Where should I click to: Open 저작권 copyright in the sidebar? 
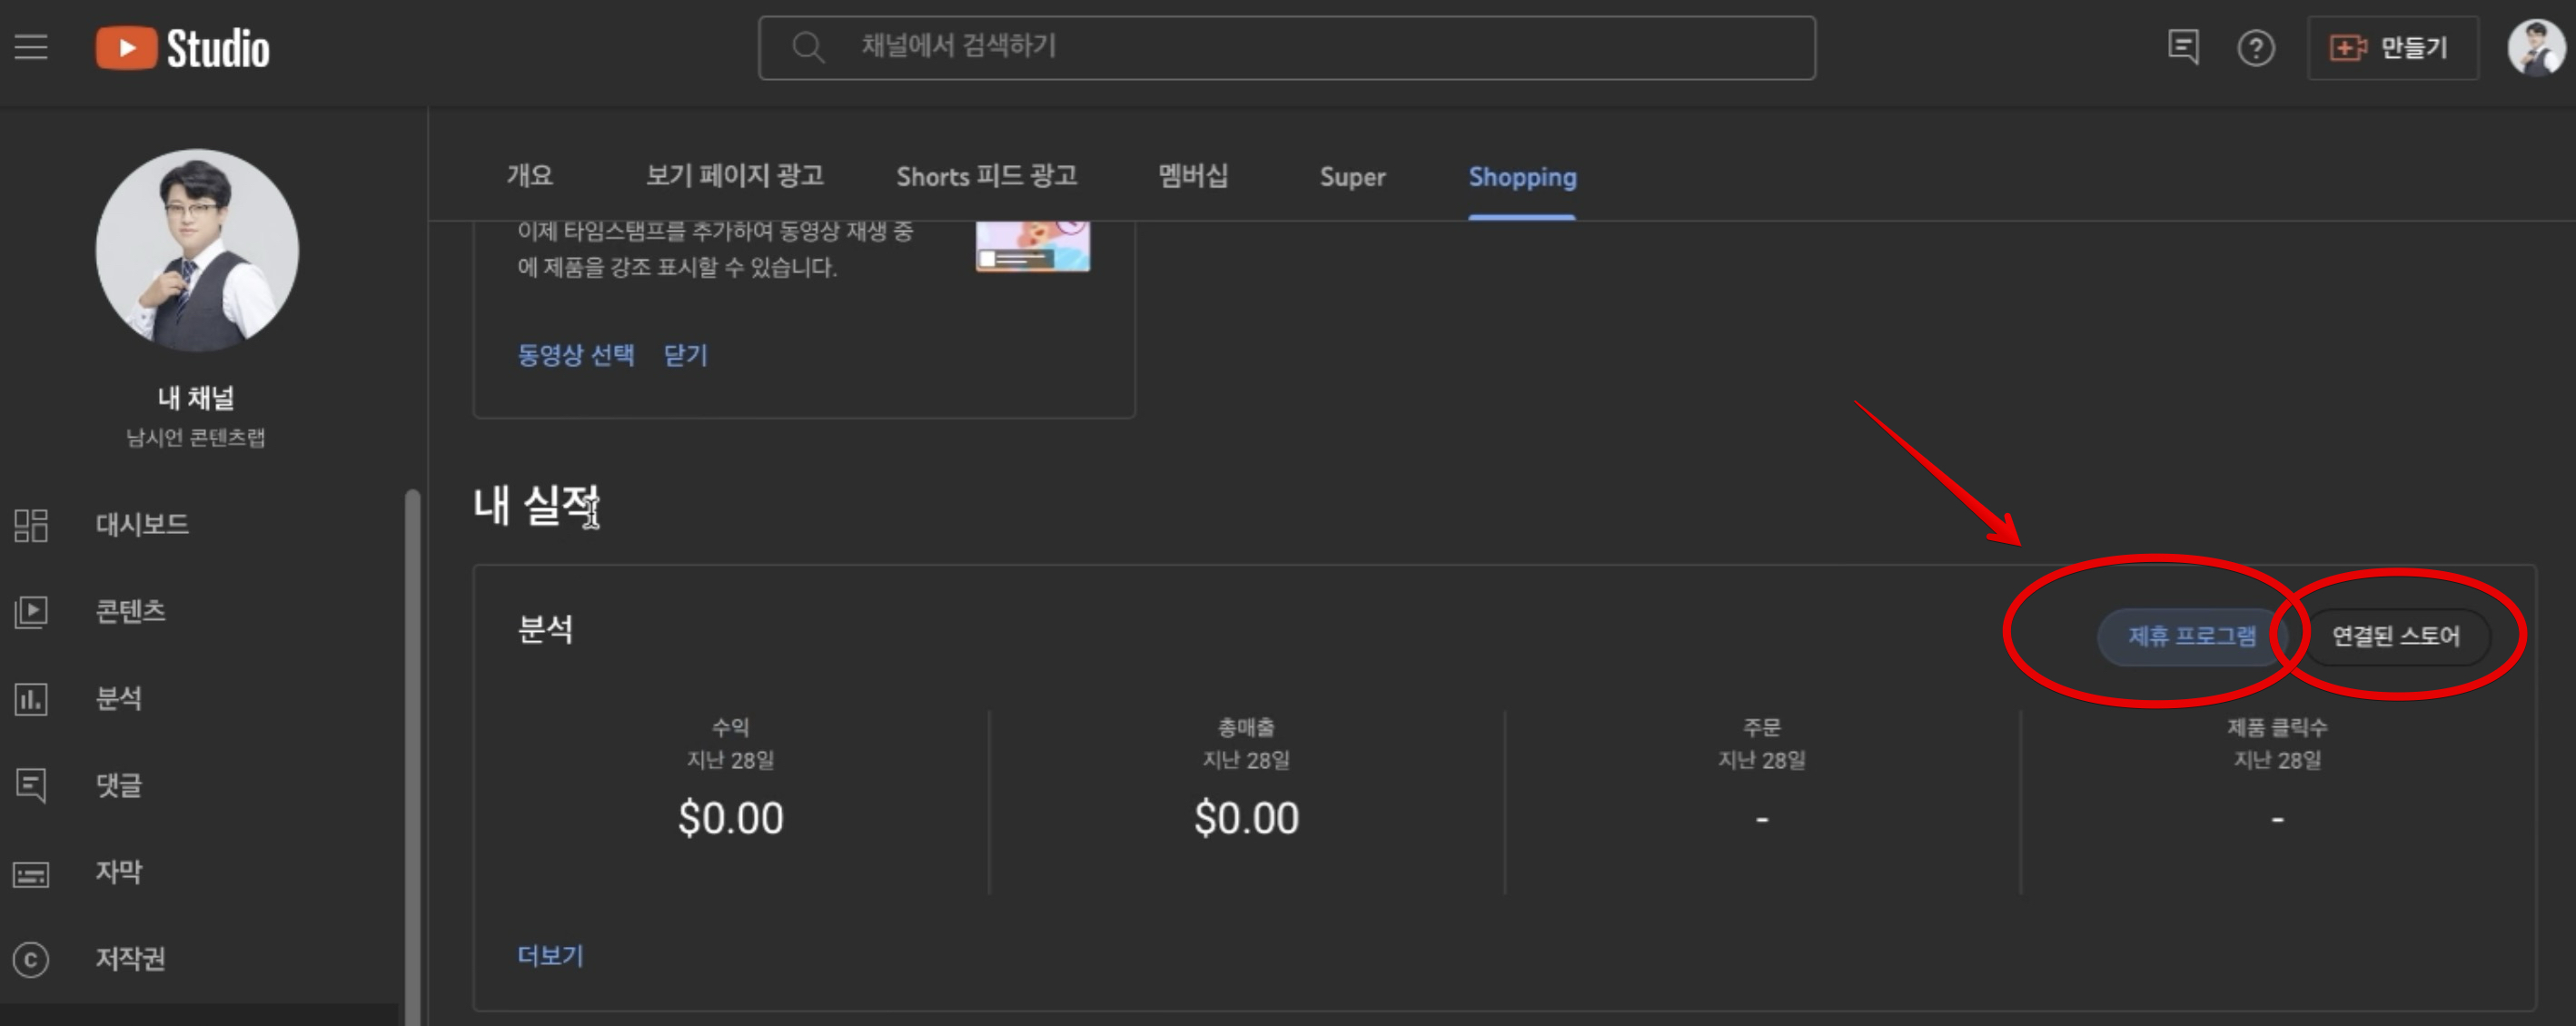[130, 959]
